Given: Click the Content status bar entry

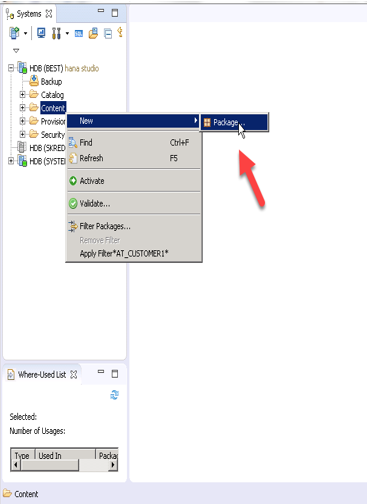Looking at the screenshot, I should pyautogui.click(x=21, y=494).
